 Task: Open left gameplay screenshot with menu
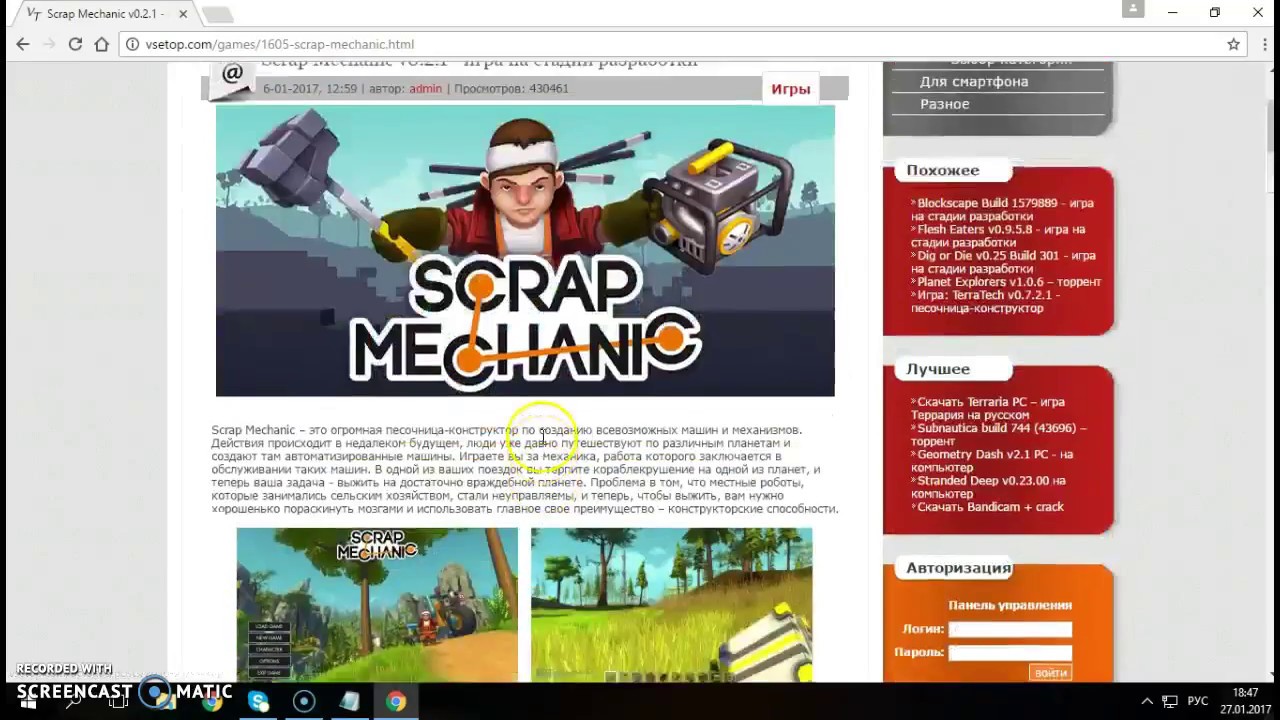pyautogui.click(x=377, y=605)
